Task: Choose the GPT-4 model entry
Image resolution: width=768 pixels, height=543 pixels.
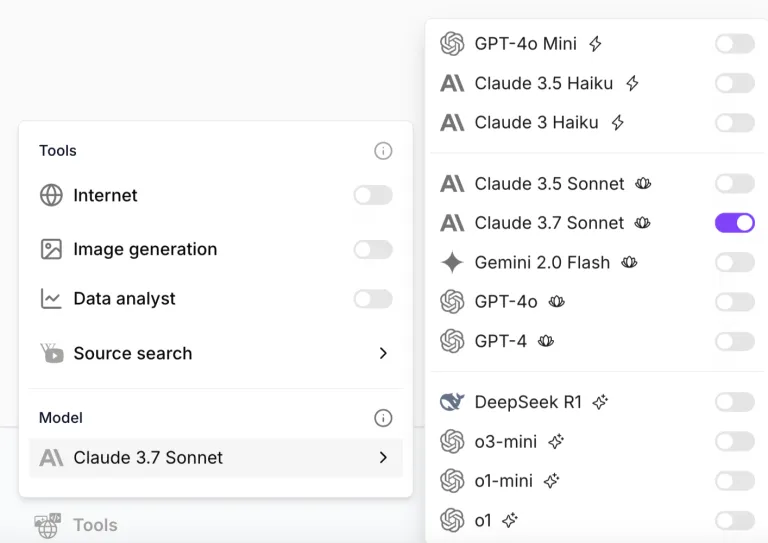Action: [x=597, y=341]
